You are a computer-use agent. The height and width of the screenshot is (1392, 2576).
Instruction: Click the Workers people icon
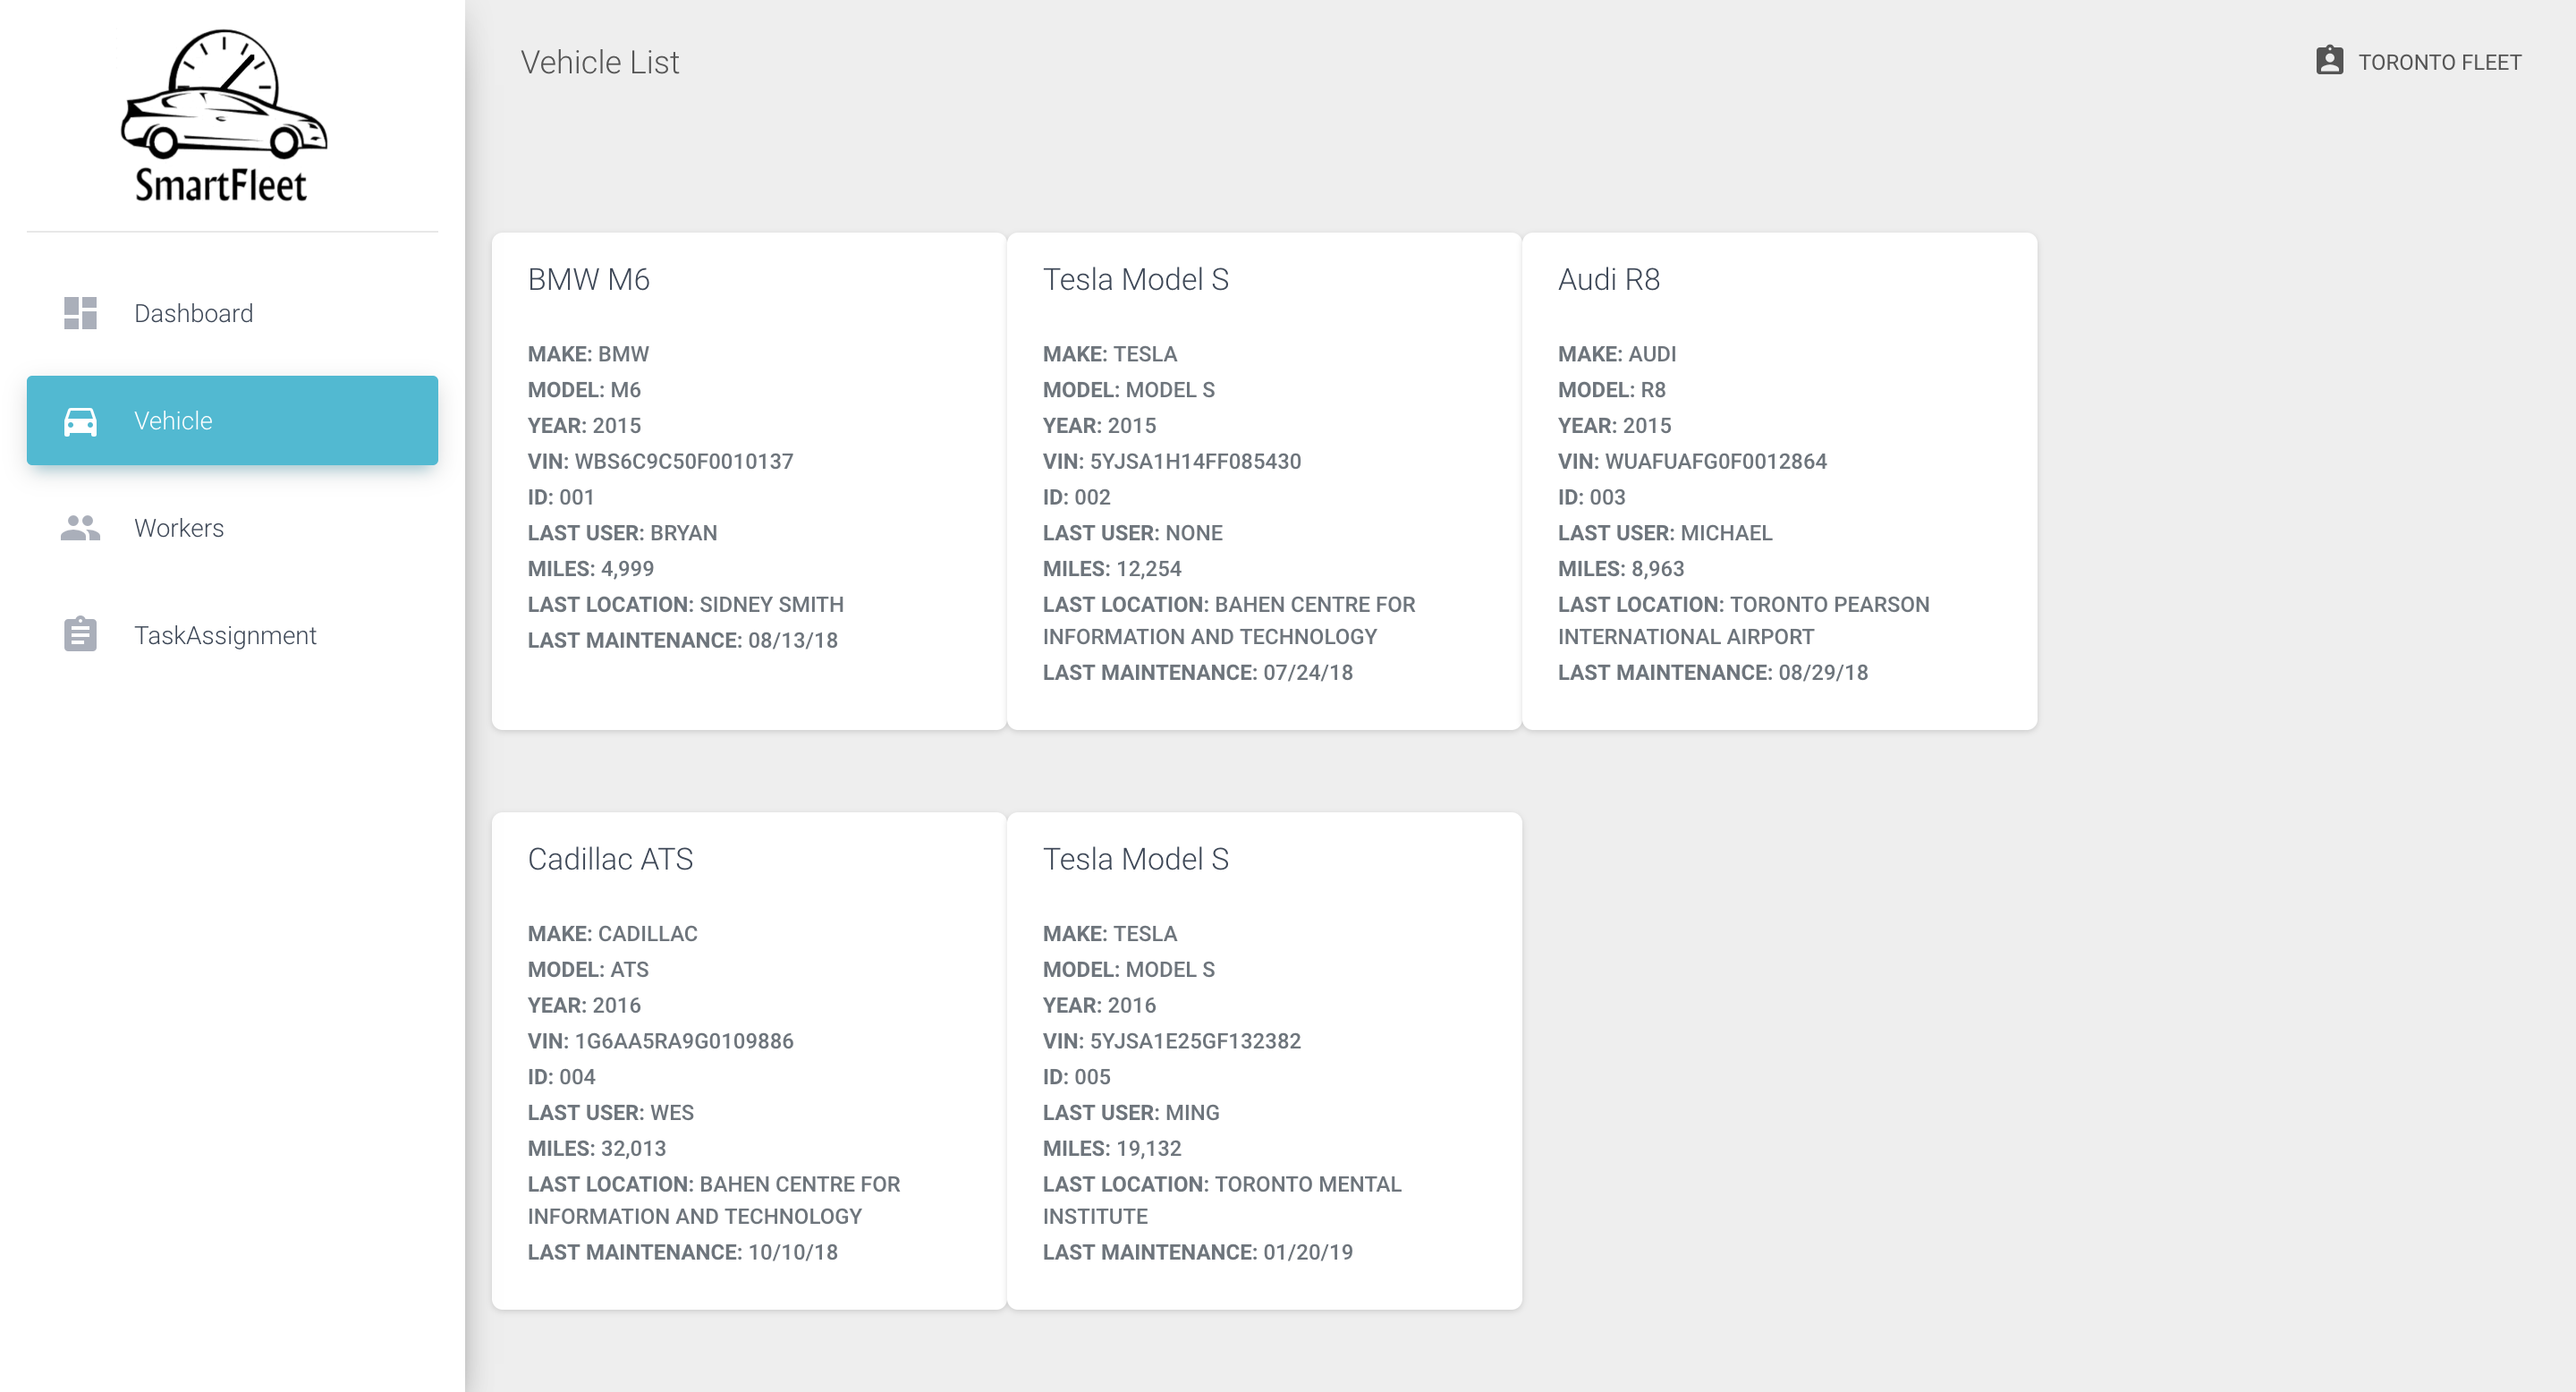(80, 528)
